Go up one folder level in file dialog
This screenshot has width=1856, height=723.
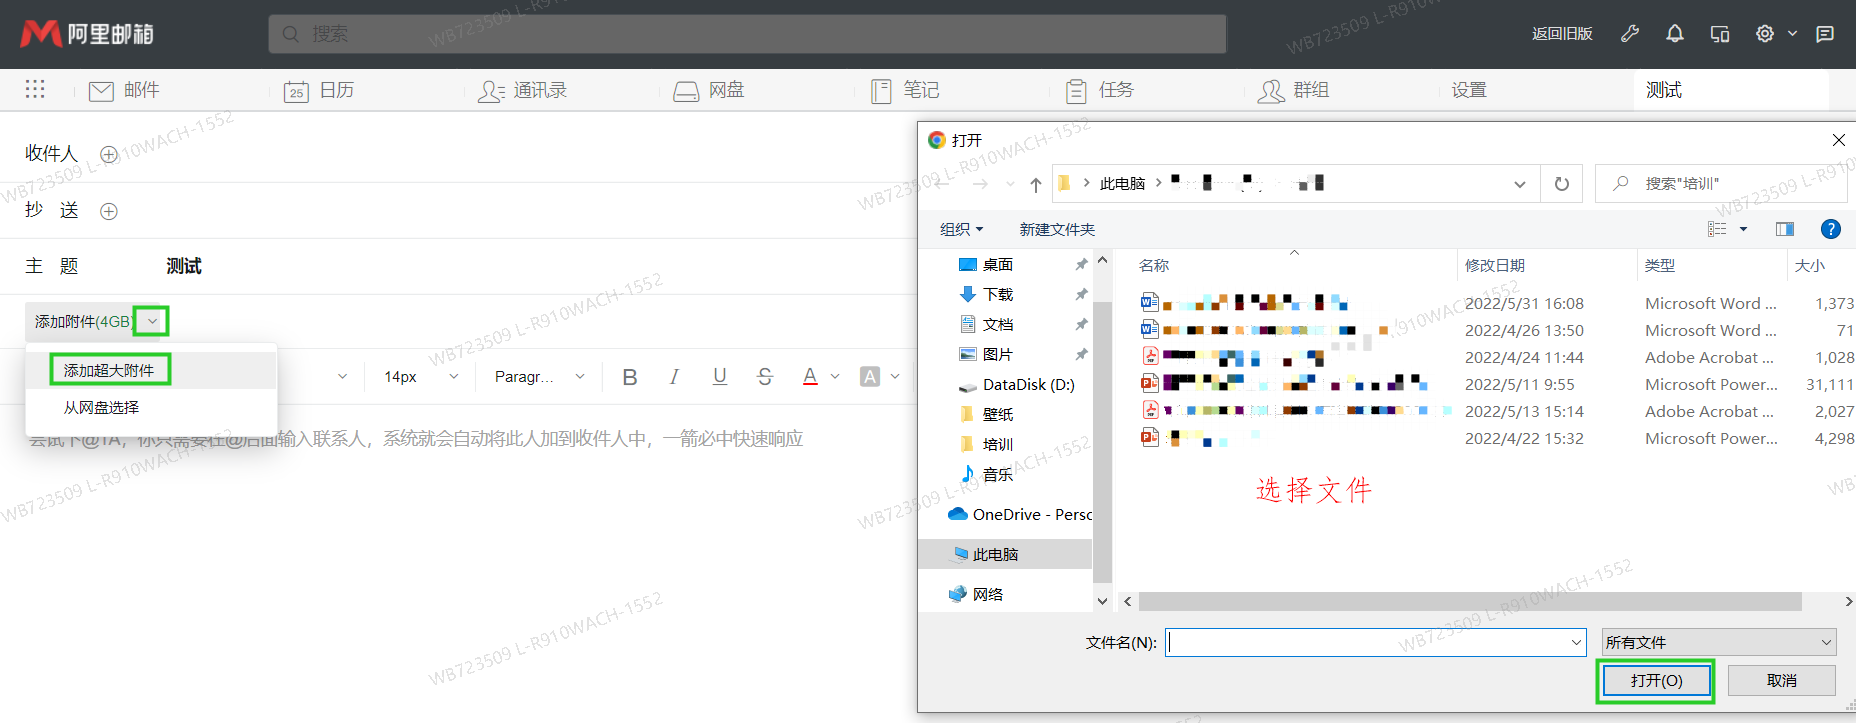pos(1036,184)
